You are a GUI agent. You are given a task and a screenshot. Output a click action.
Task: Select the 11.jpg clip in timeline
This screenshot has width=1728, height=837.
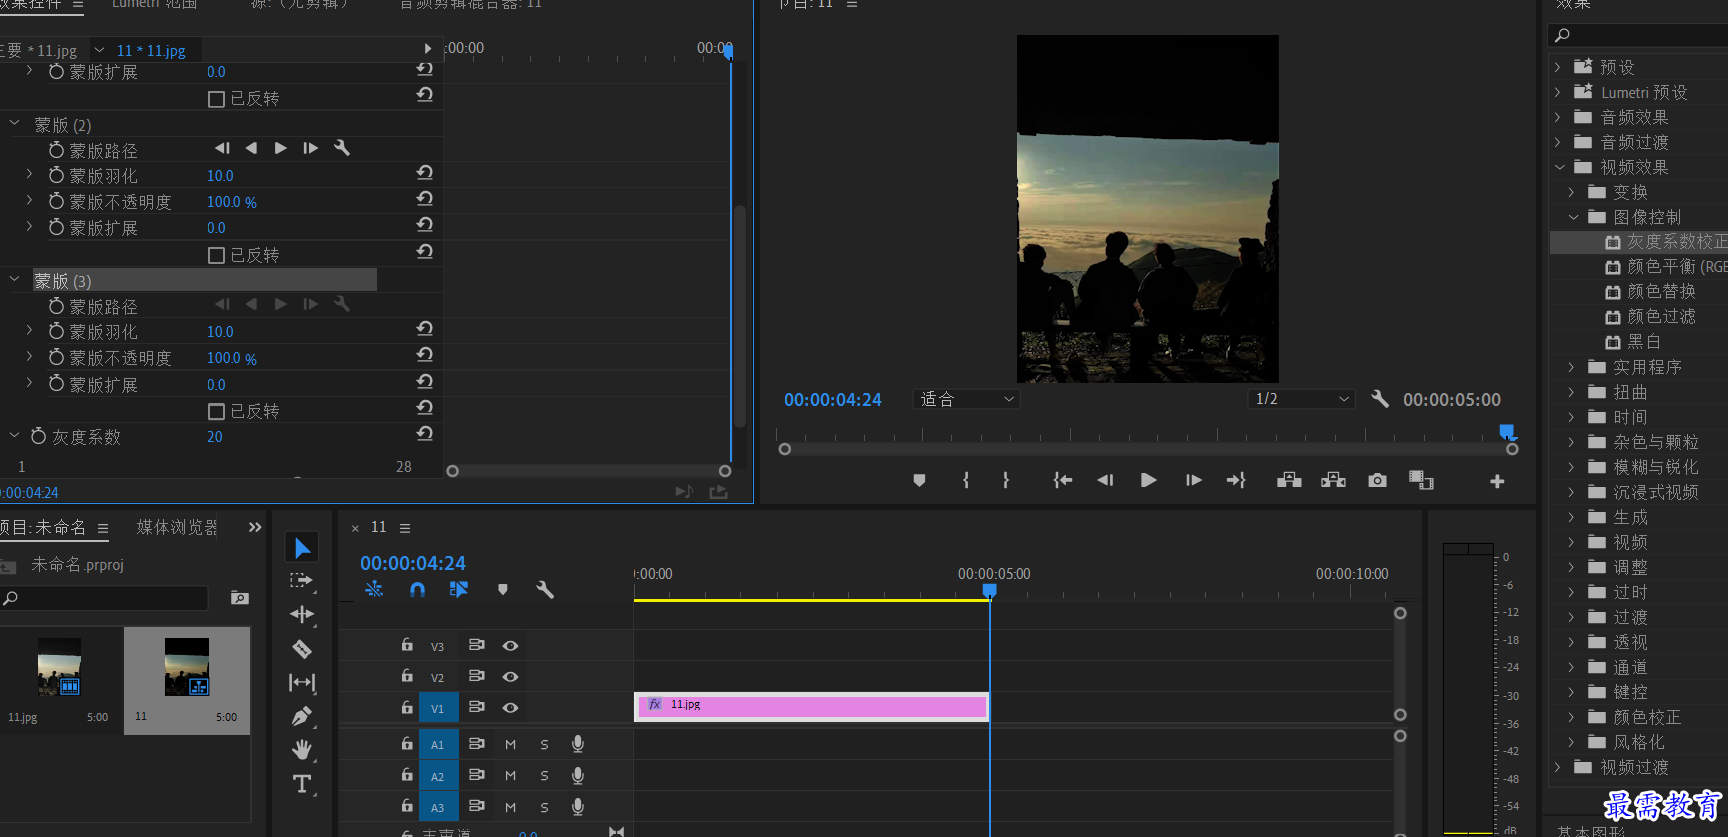(x=811, y=706)
